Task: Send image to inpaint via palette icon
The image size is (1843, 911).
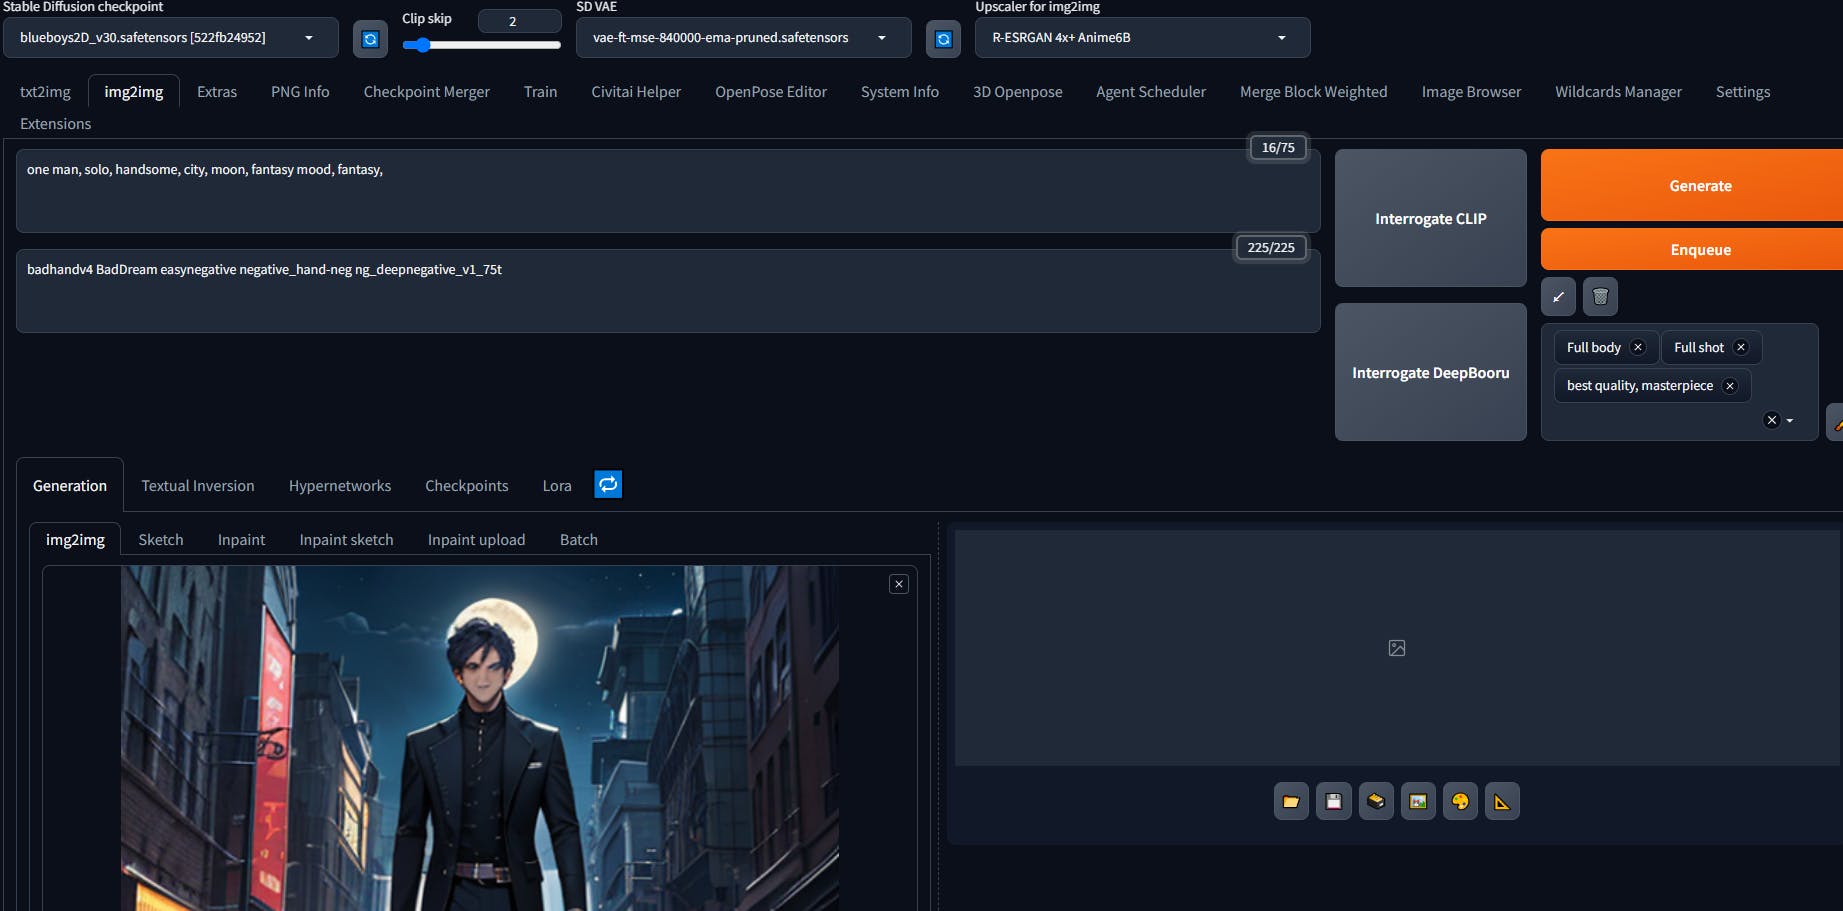Action: (x=1460, y=801)
